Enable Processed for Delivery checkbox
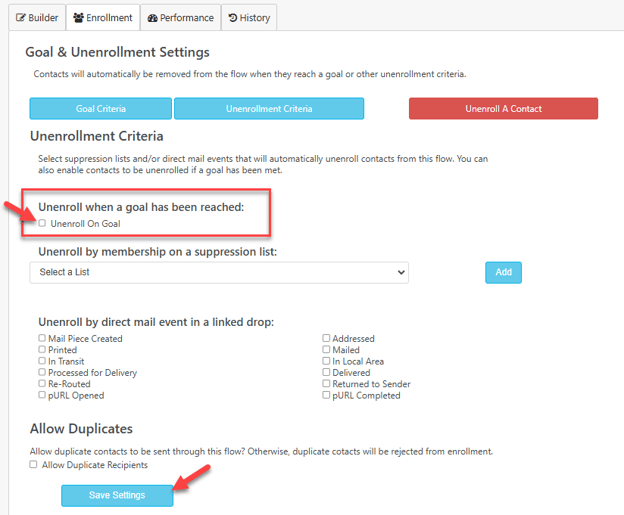Viewport: 624px width, 515px height. click(x=42, y=372)
